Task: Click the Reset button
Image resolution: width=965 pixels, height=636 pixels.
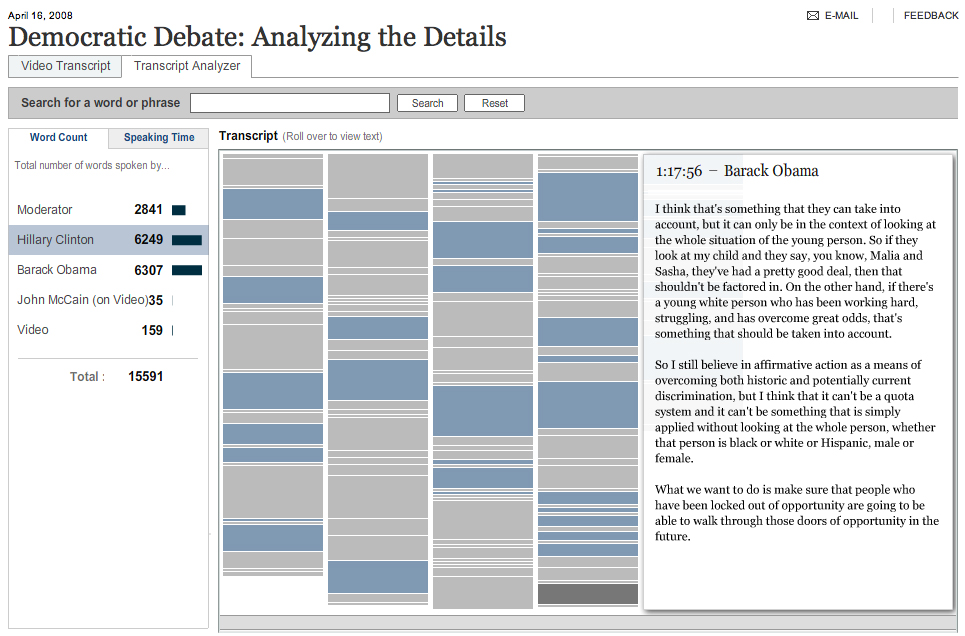Action: tap(495, 103)
